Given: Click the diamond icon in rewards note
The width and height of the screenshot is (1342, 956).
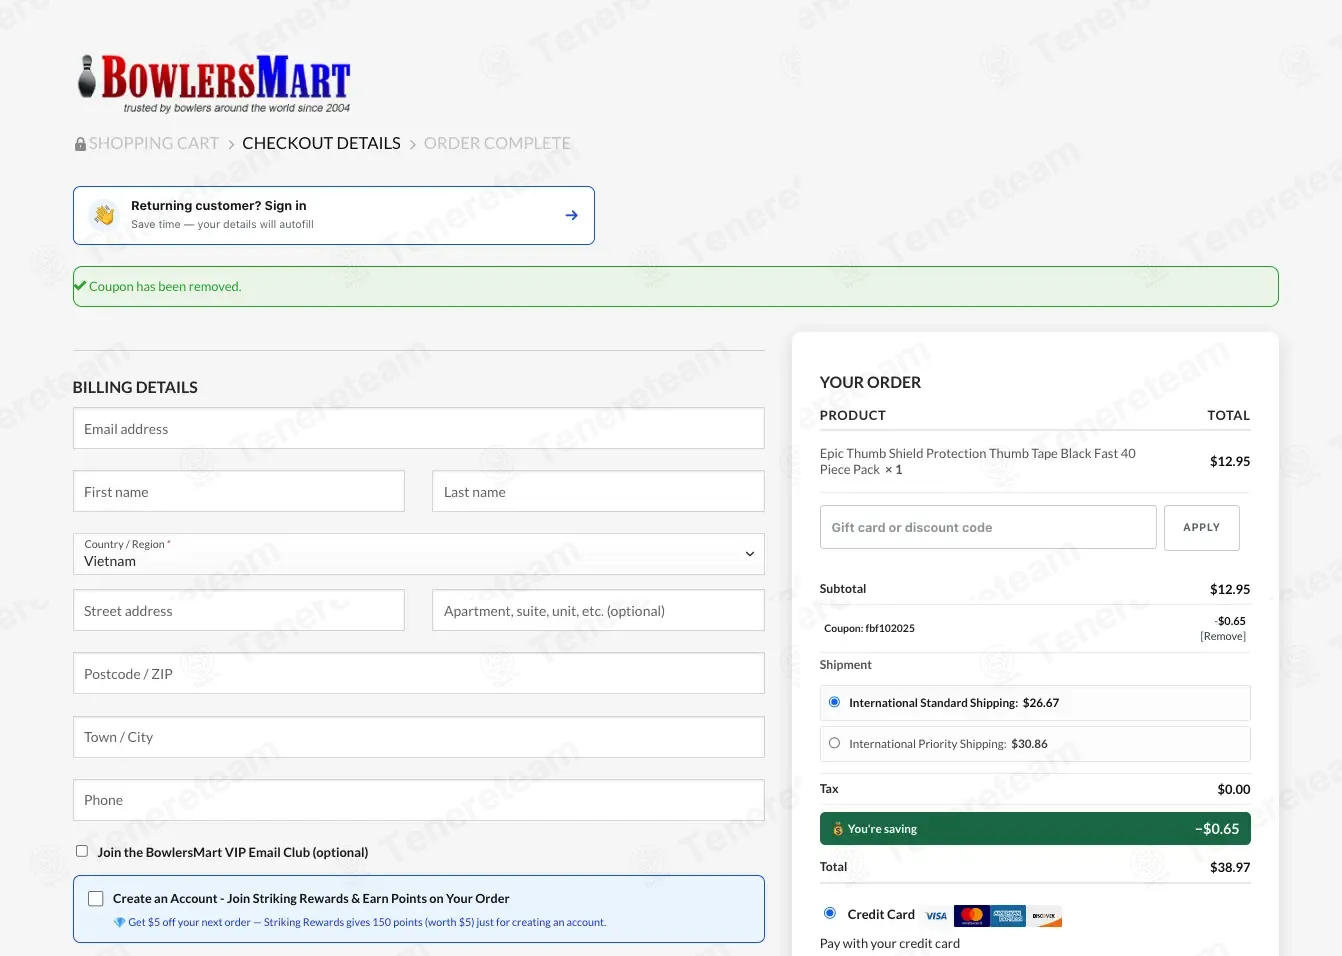Looking at the screenshot, I should point(119,922).
